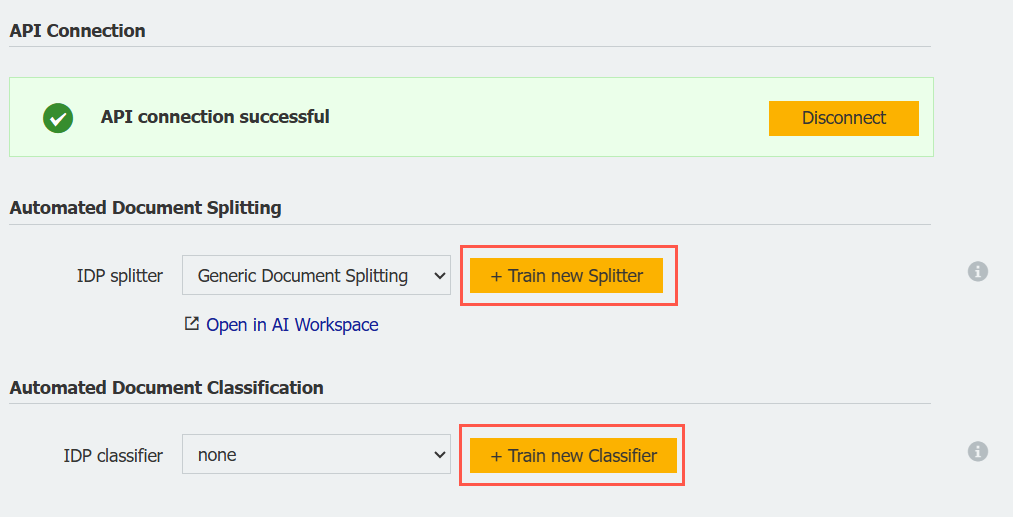1013x517 pixels.
Task: Click the info icon beside Train new Splitter
Action: [978, 271]
